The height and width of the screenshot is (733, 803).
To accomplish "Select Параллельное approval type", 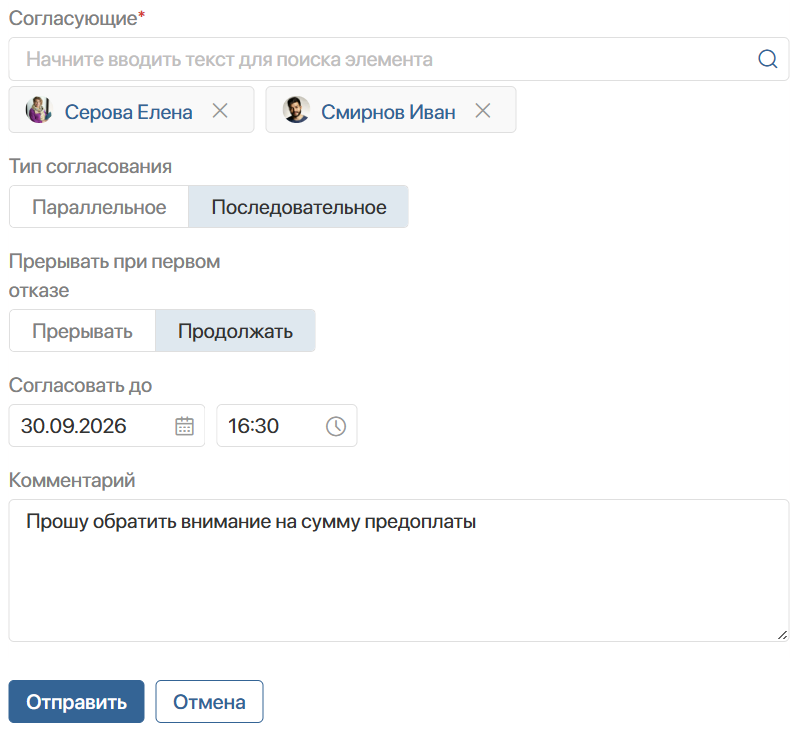I will 99,207.
